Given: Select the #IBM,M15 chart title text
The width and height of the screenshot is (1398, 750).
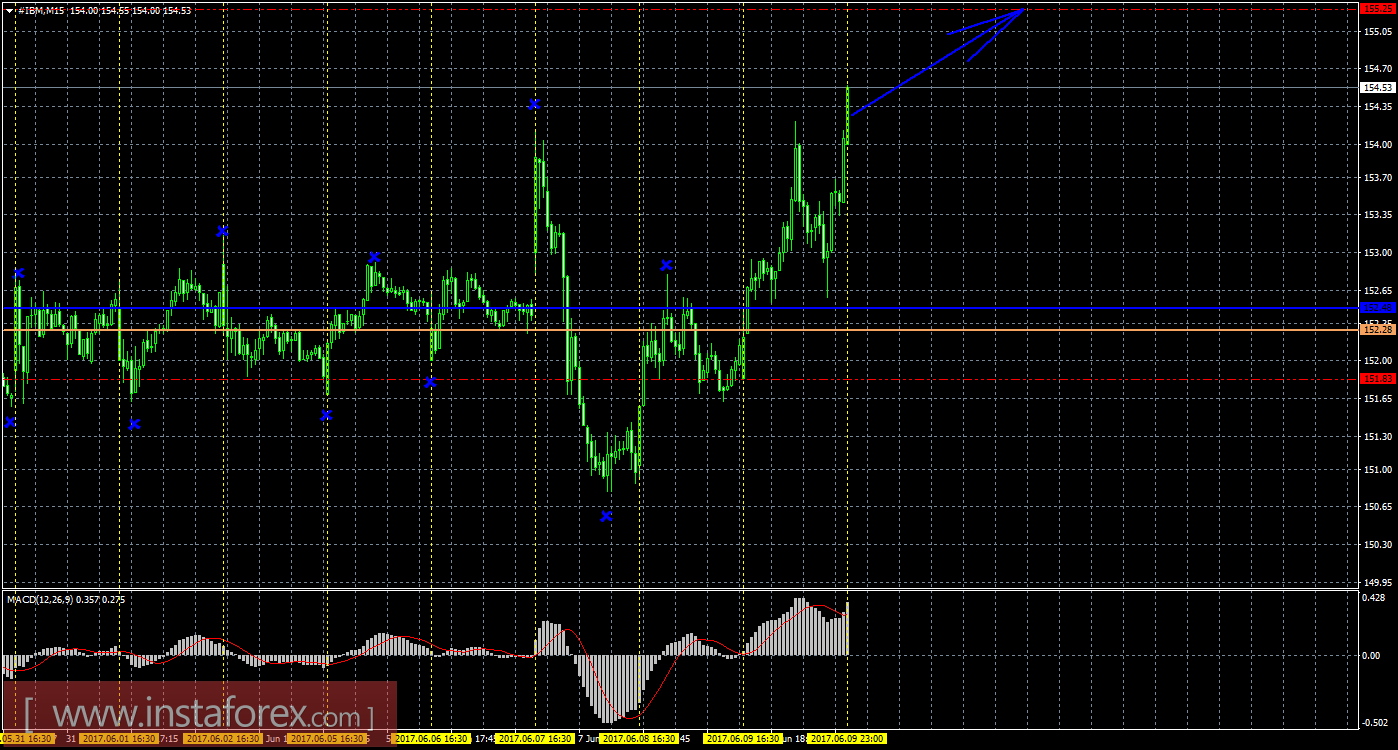Looking at the screenshot, I should [41, 10].
